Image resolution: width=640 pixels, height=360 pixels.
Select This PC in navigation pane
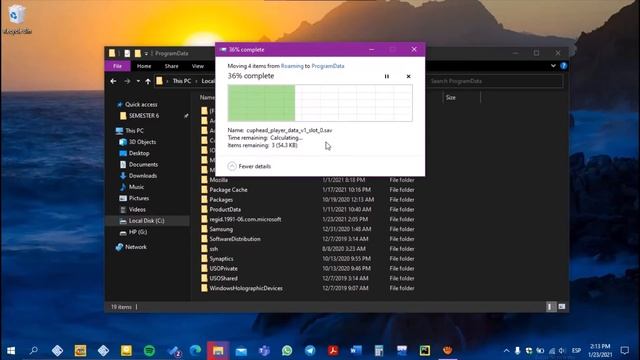point(134,131)
